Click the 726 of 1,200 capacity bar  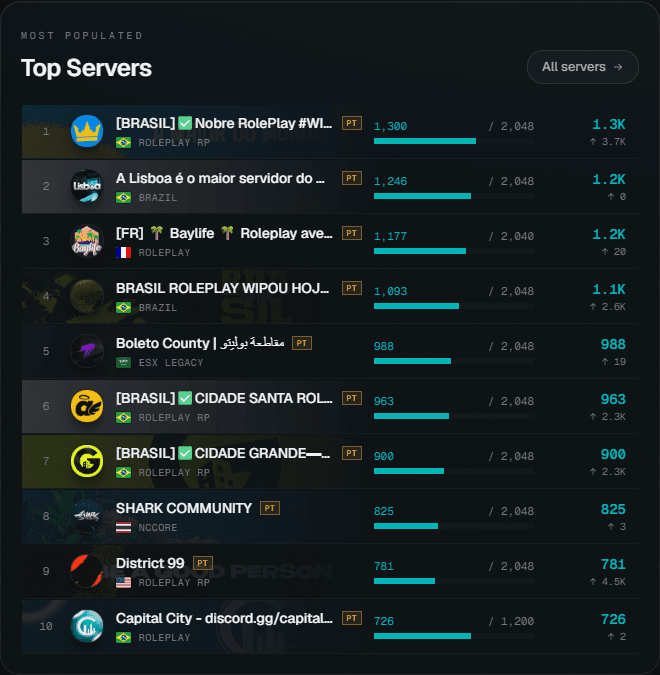tap(454, 636)
